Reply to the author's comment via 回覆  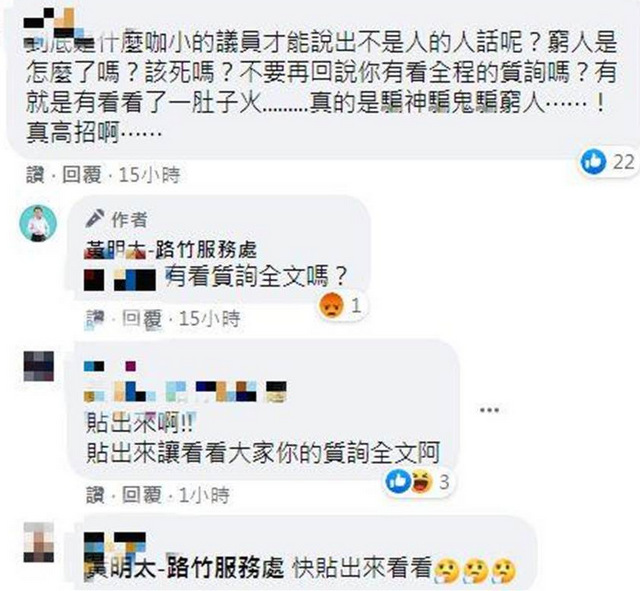142,319
